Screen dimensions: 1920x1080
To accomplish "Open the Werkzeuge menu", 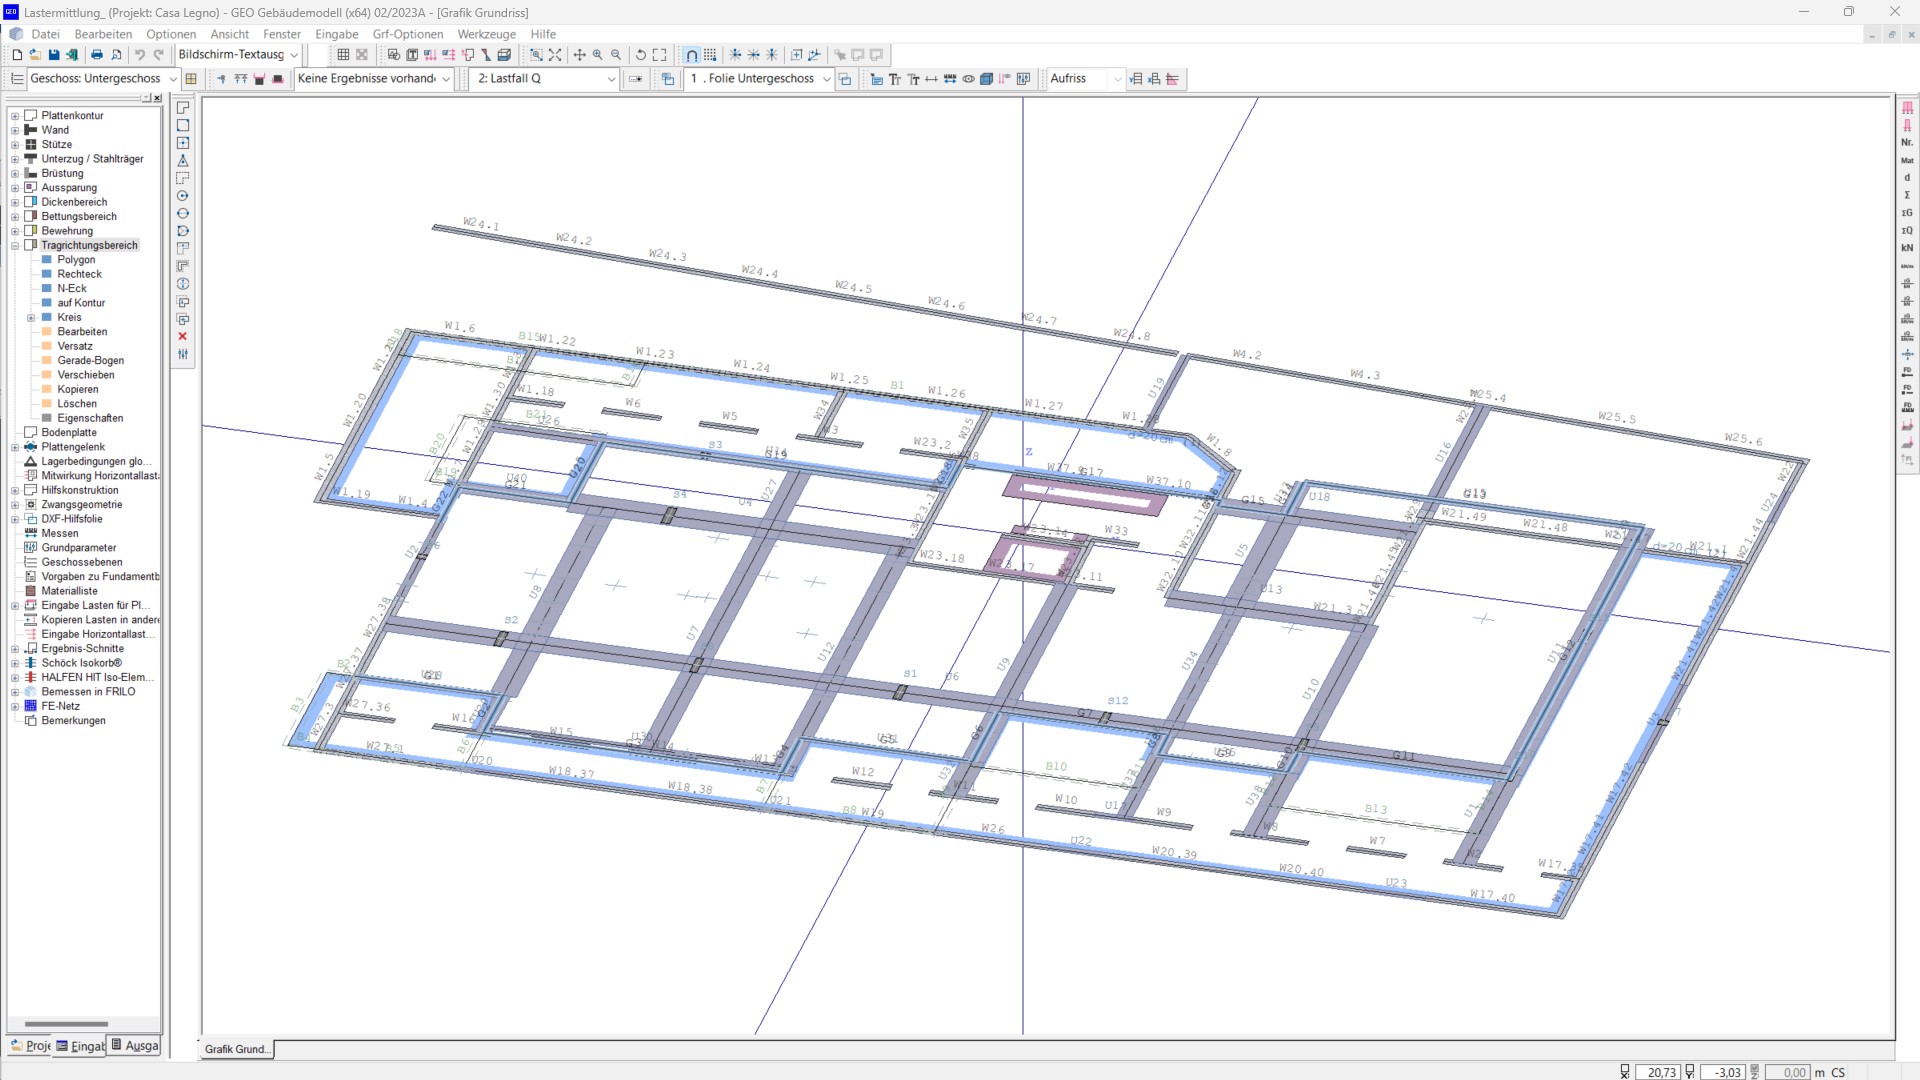I will point(487,34).
